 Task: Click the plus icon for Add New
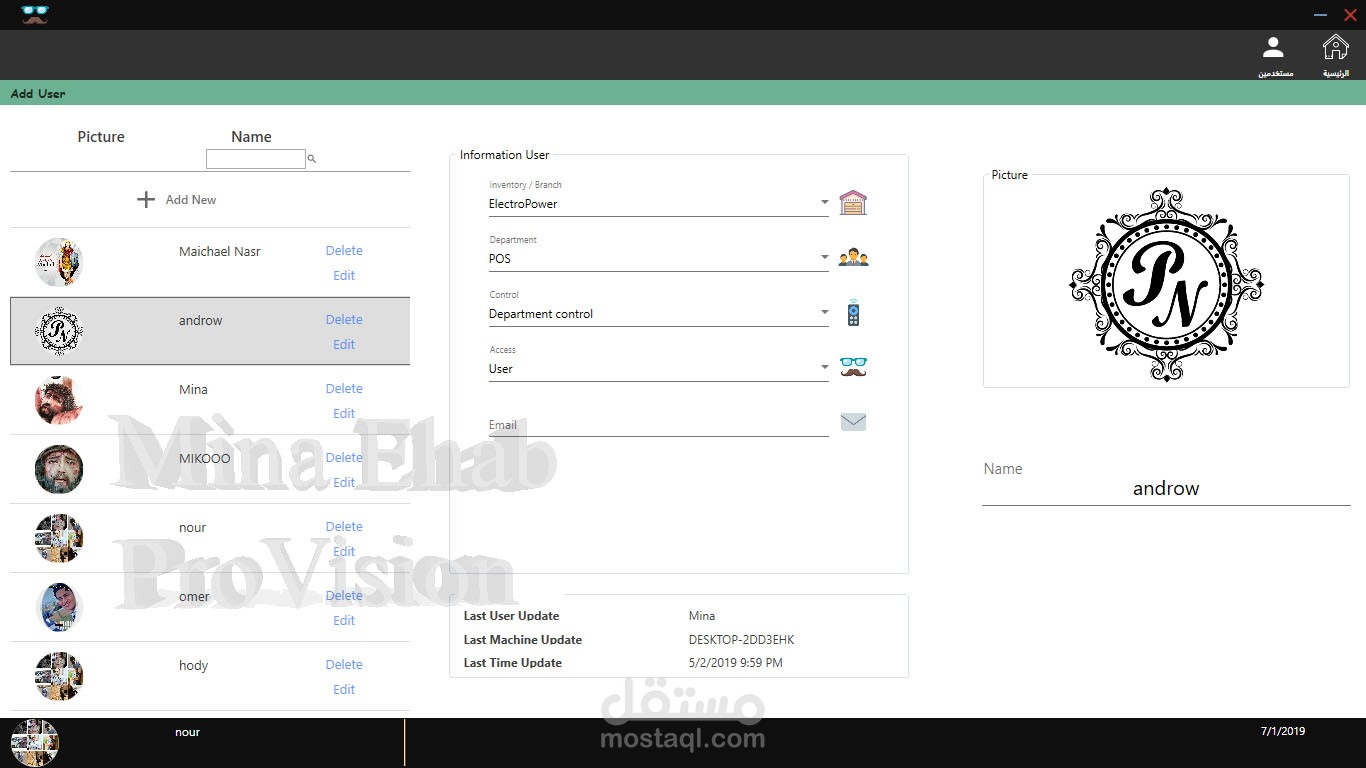coord(146,200)
